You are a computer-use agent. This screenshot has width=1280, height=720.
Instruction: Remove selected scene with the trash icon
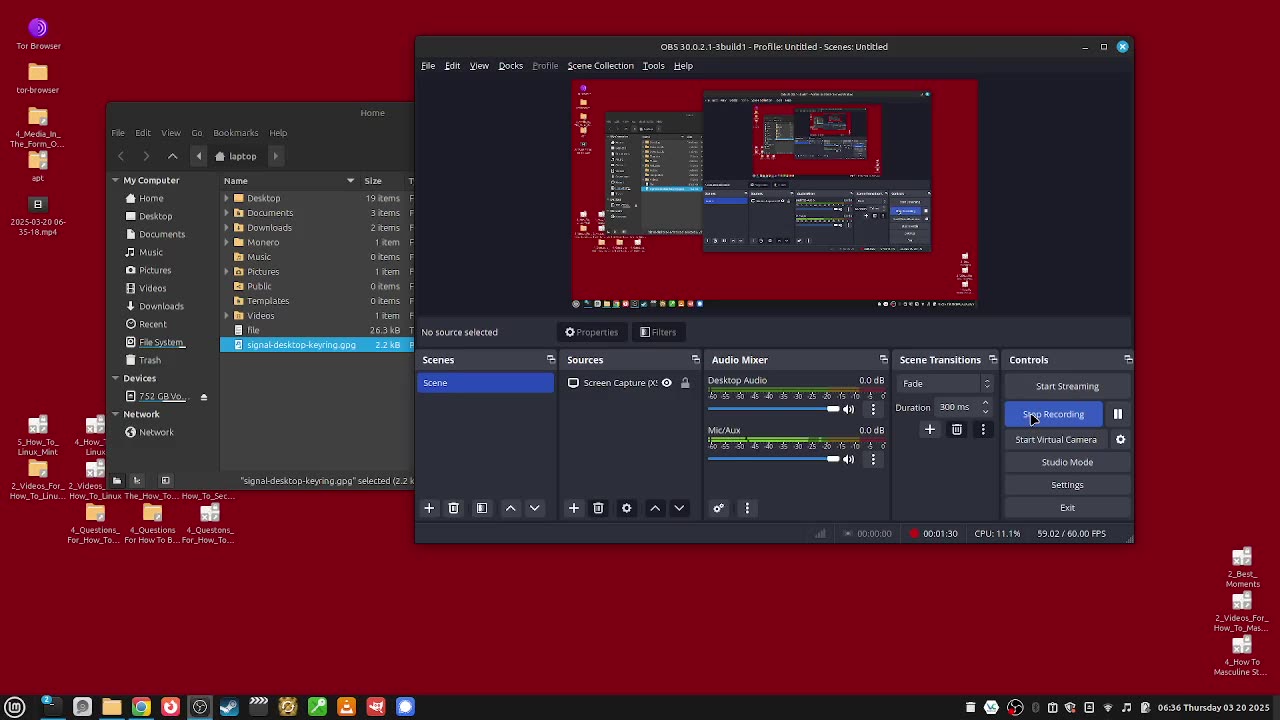point(453,508)
